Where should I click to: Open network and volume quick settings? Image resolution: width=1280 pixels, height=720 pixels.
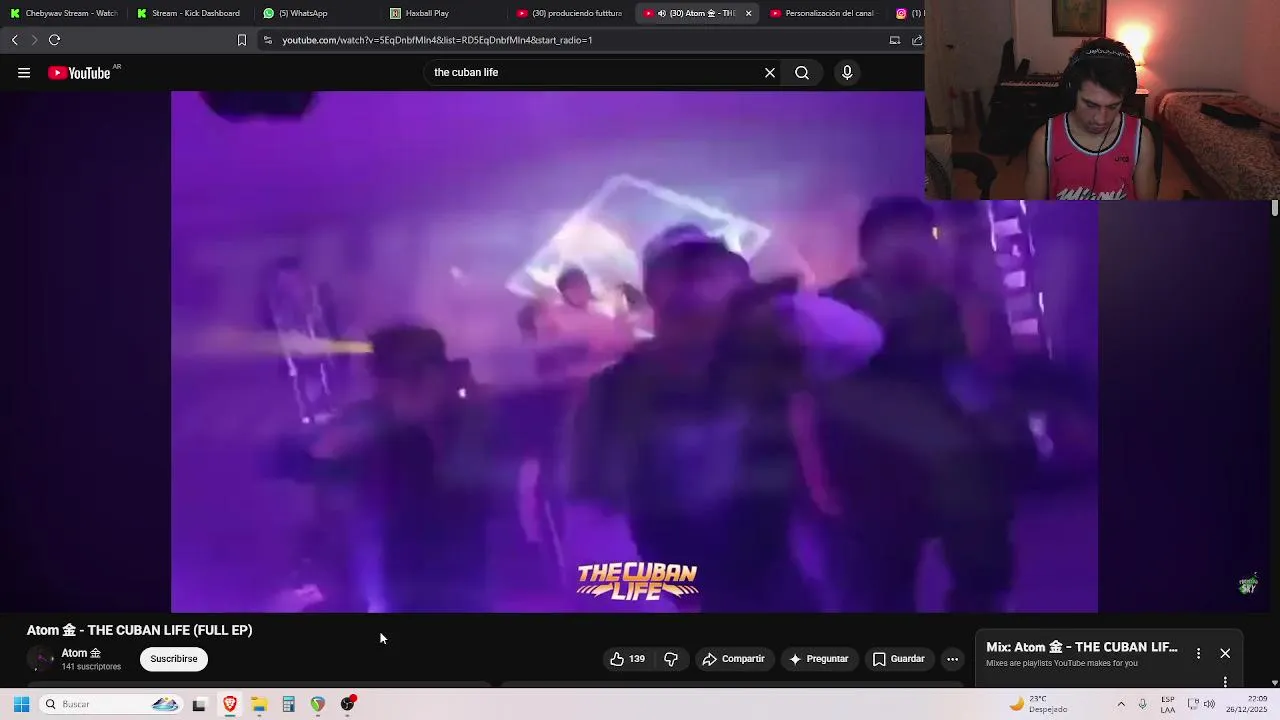[1201, 704]
